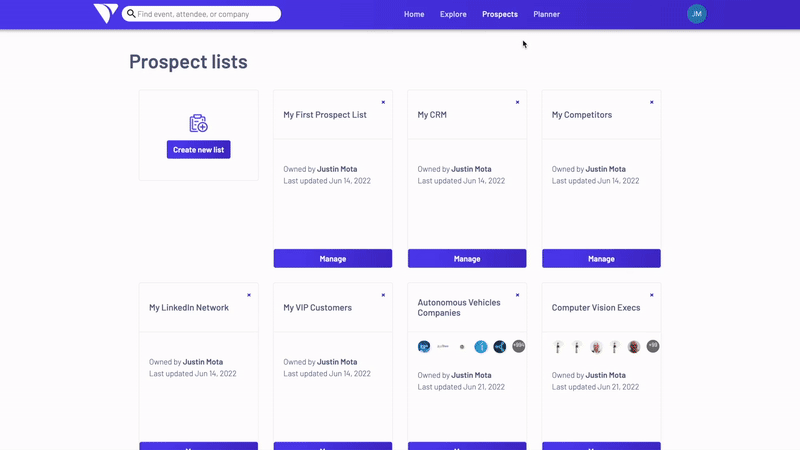Image resolution: width=800 pixels, height=450 pixels.
Task: Delete My First Prospect List with x icon
Action: click(x=383, y=102)
